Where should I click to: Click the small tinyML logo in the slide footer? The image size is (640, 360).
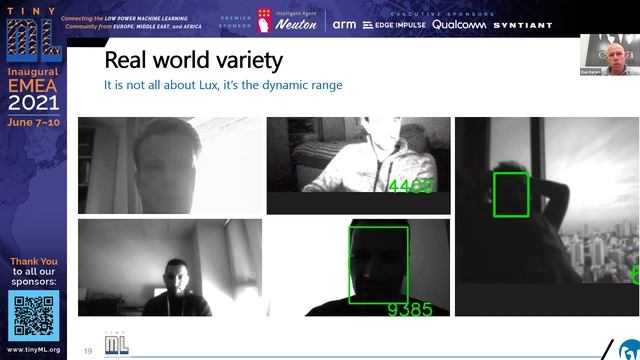pyautogui.click(x=117, y=343)
